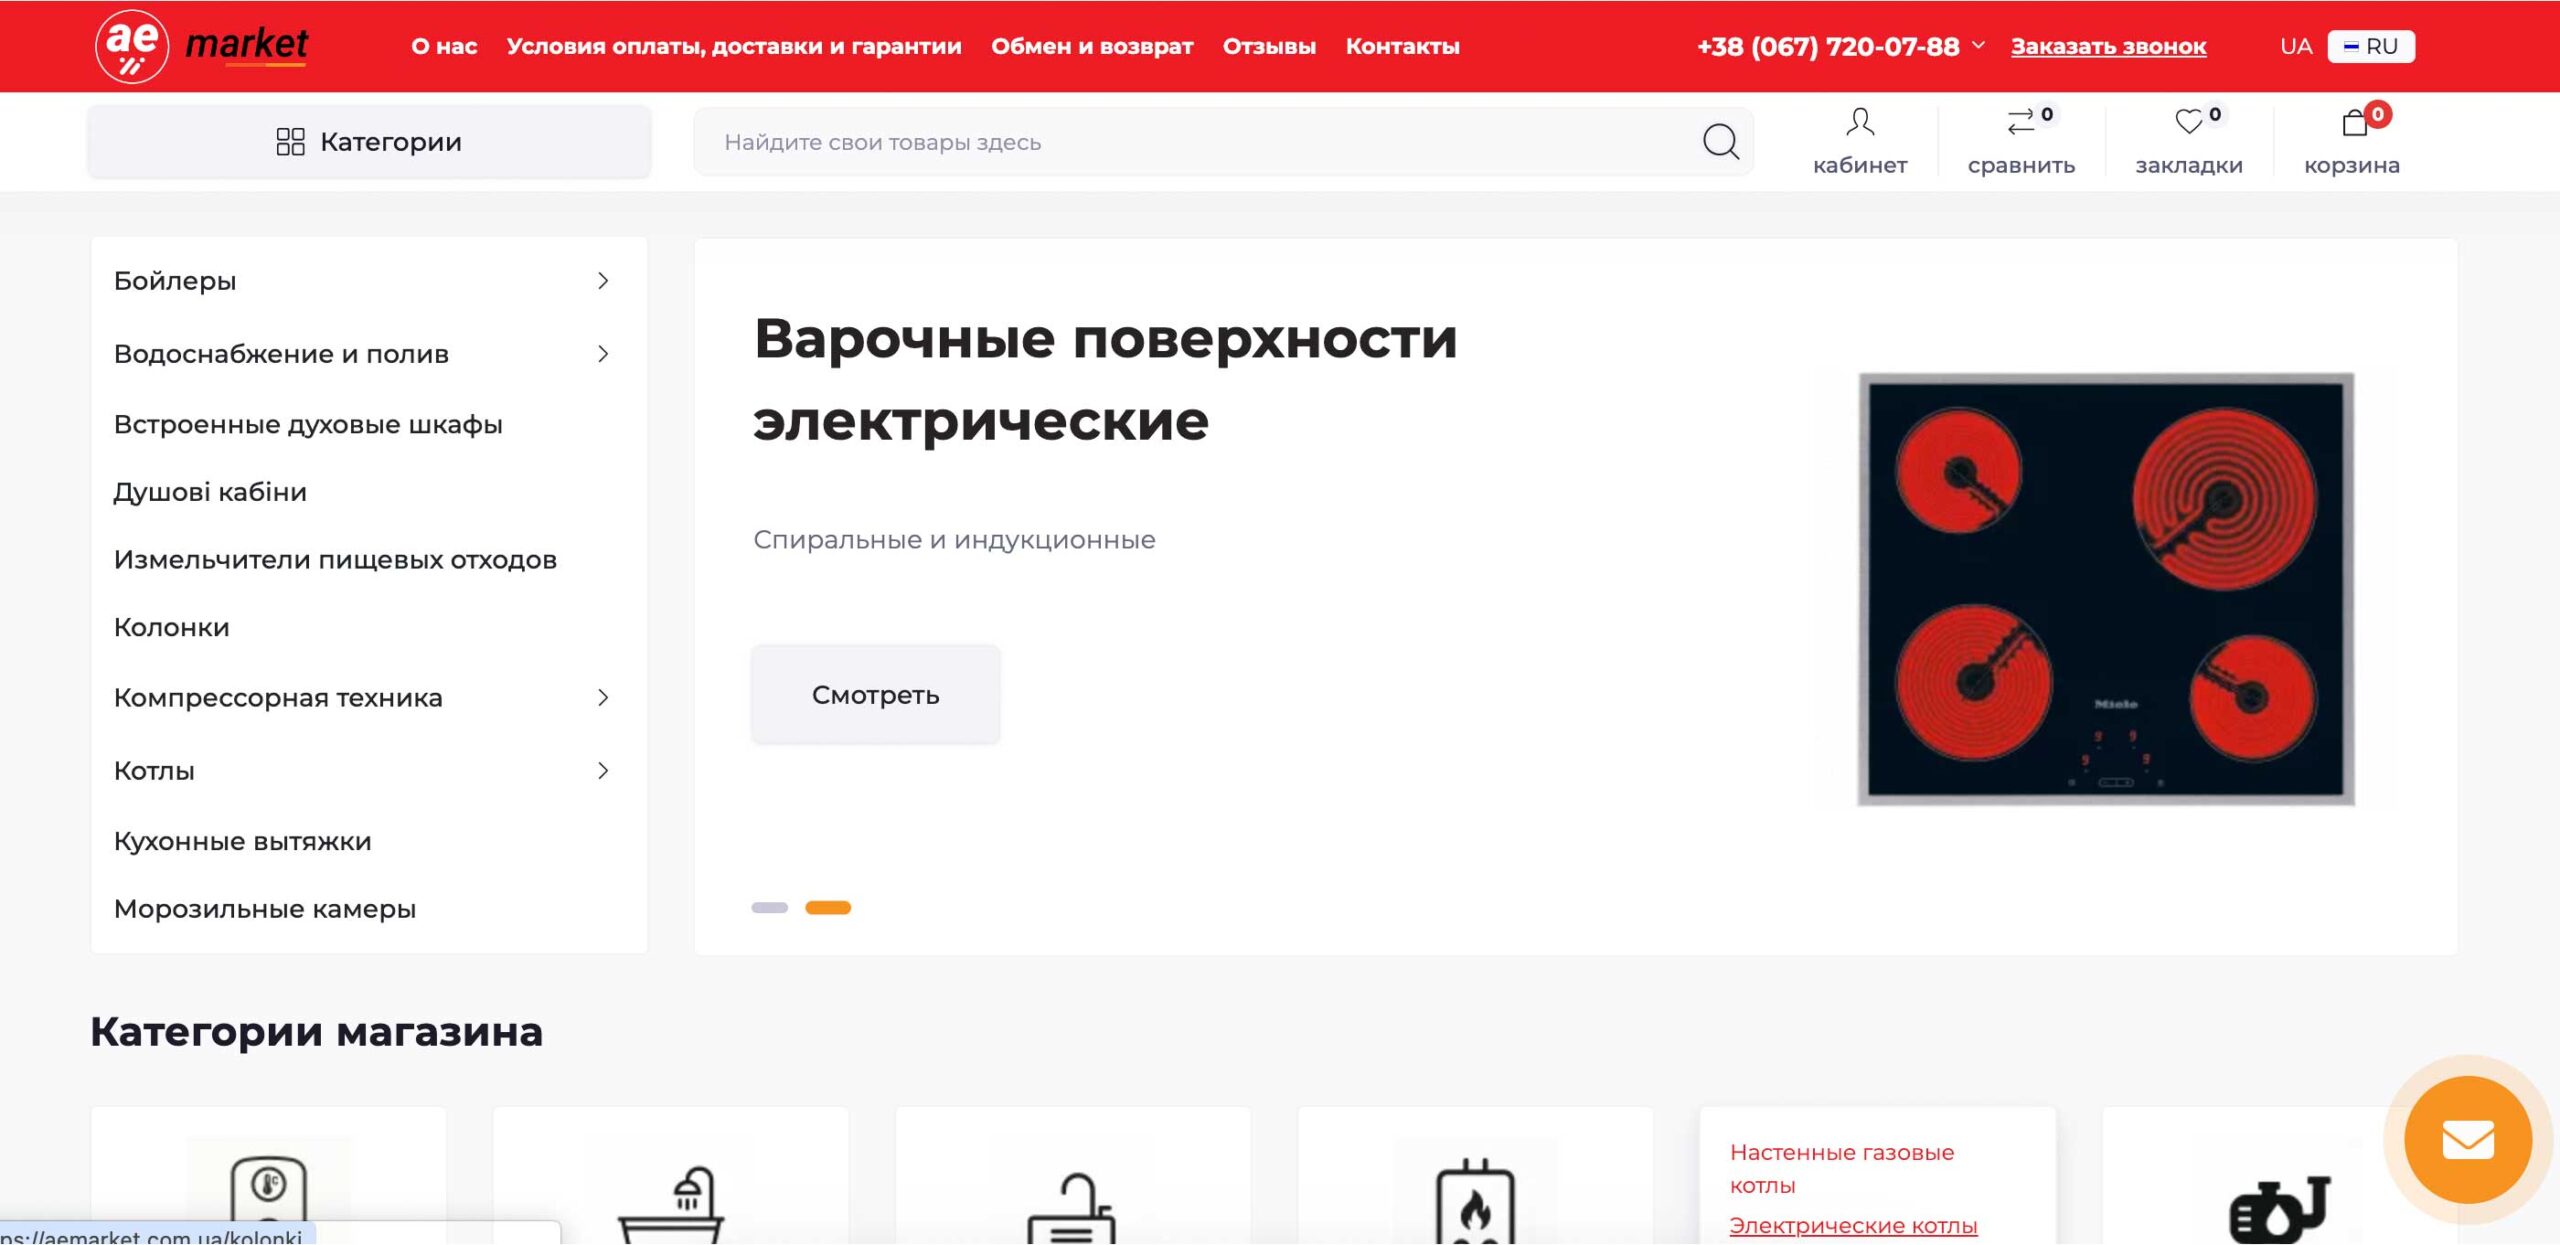Click the search magnifier icon

[x=1720, y=142]
